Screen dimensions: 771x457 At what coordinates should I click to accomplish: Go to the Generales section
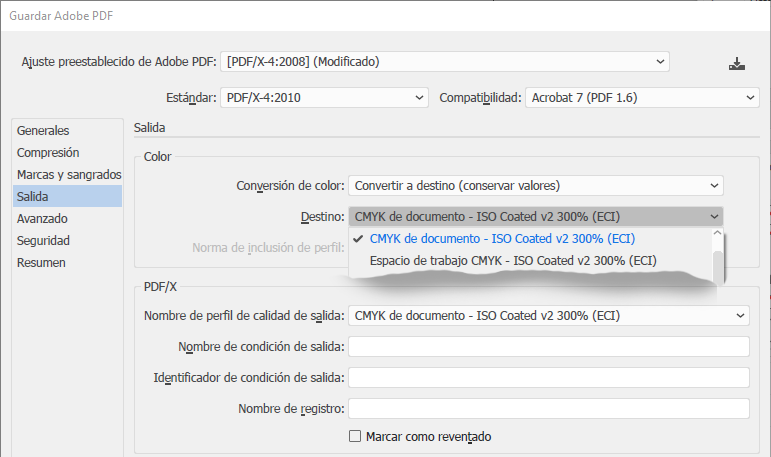[x=67, y=130]
